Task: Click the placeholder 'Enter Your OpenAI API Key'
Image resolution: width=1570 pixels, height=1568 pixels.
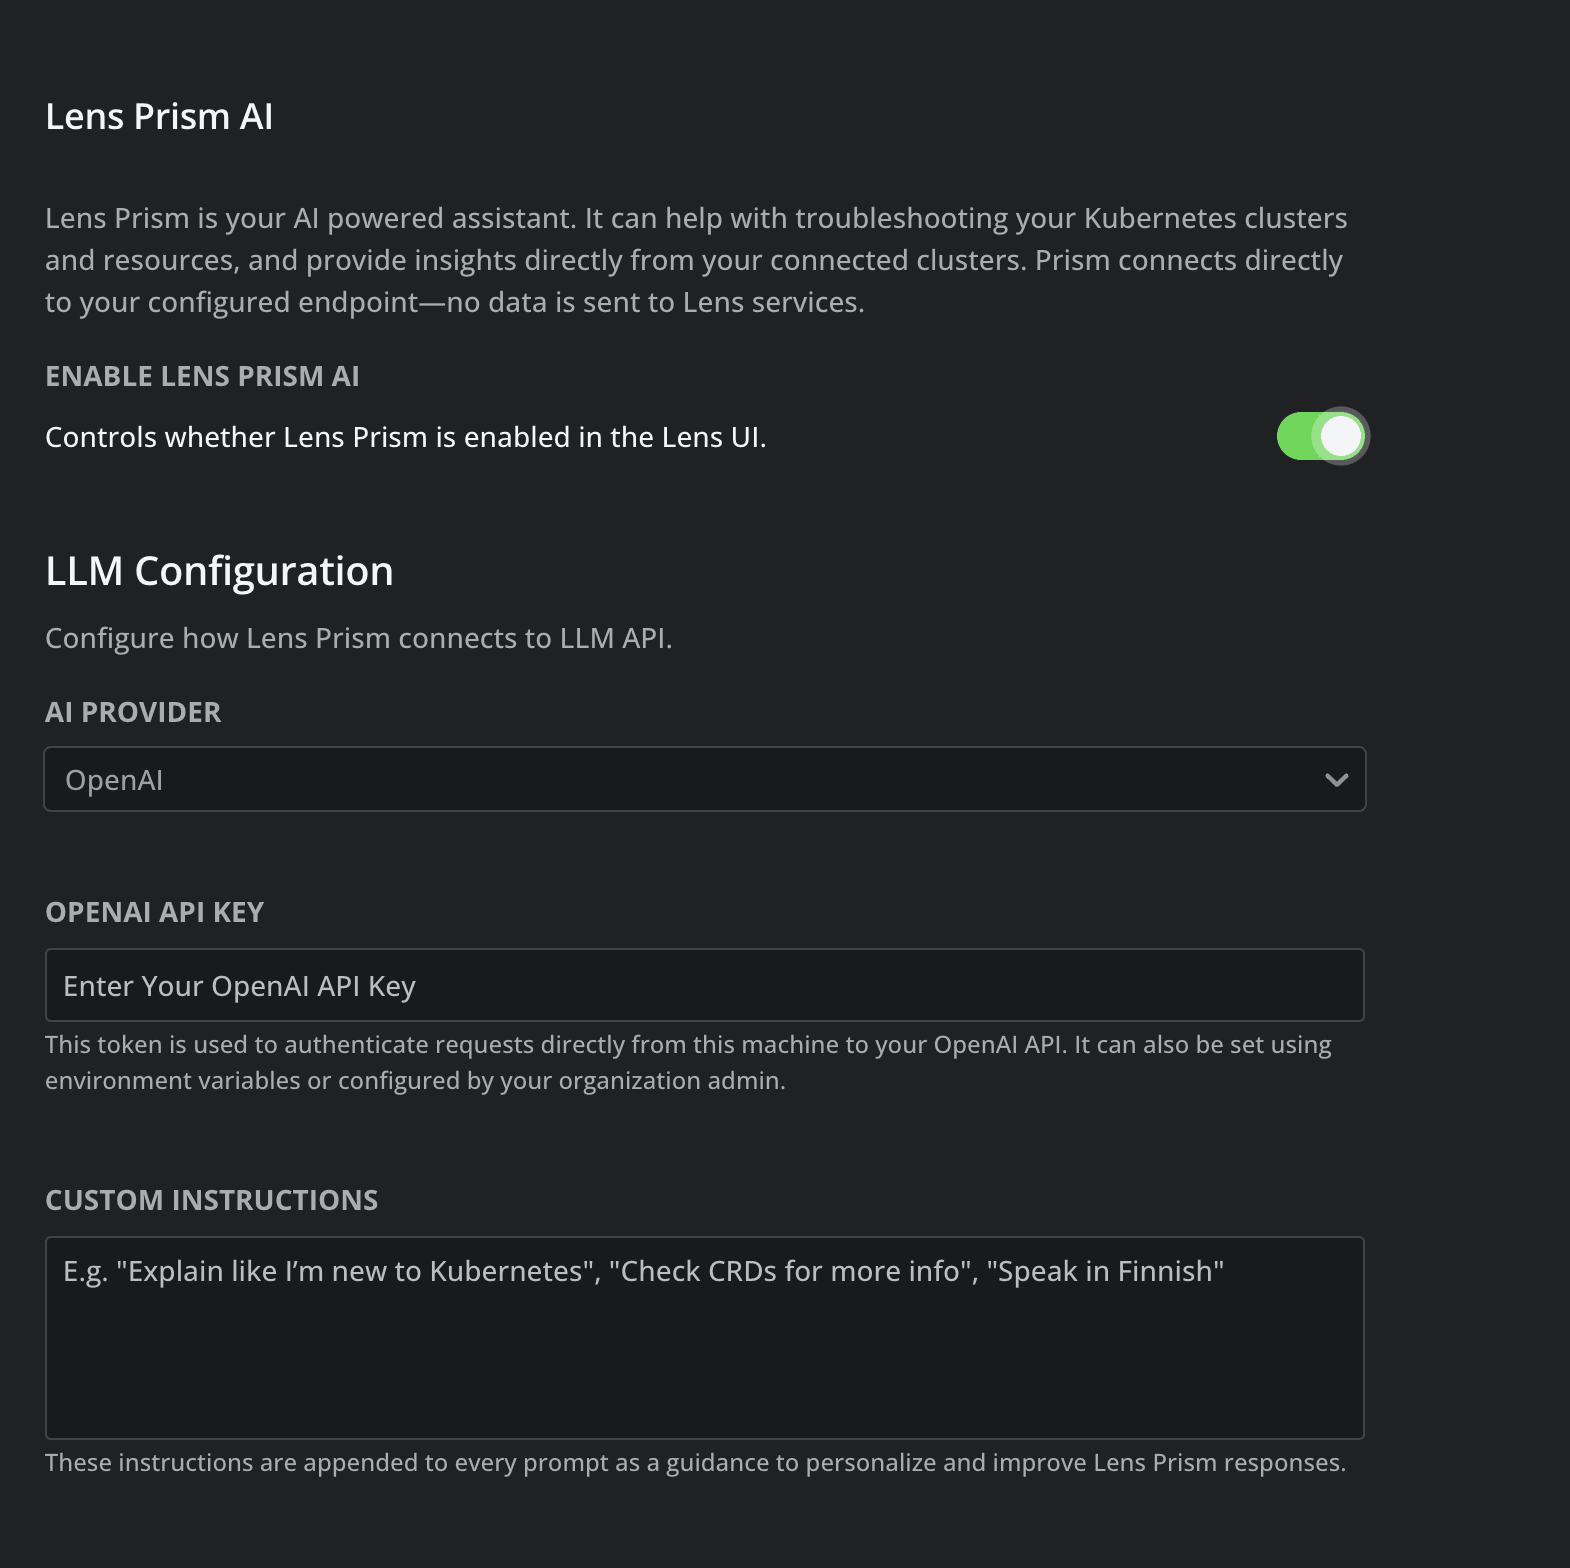Action: [x=240, y=985]
